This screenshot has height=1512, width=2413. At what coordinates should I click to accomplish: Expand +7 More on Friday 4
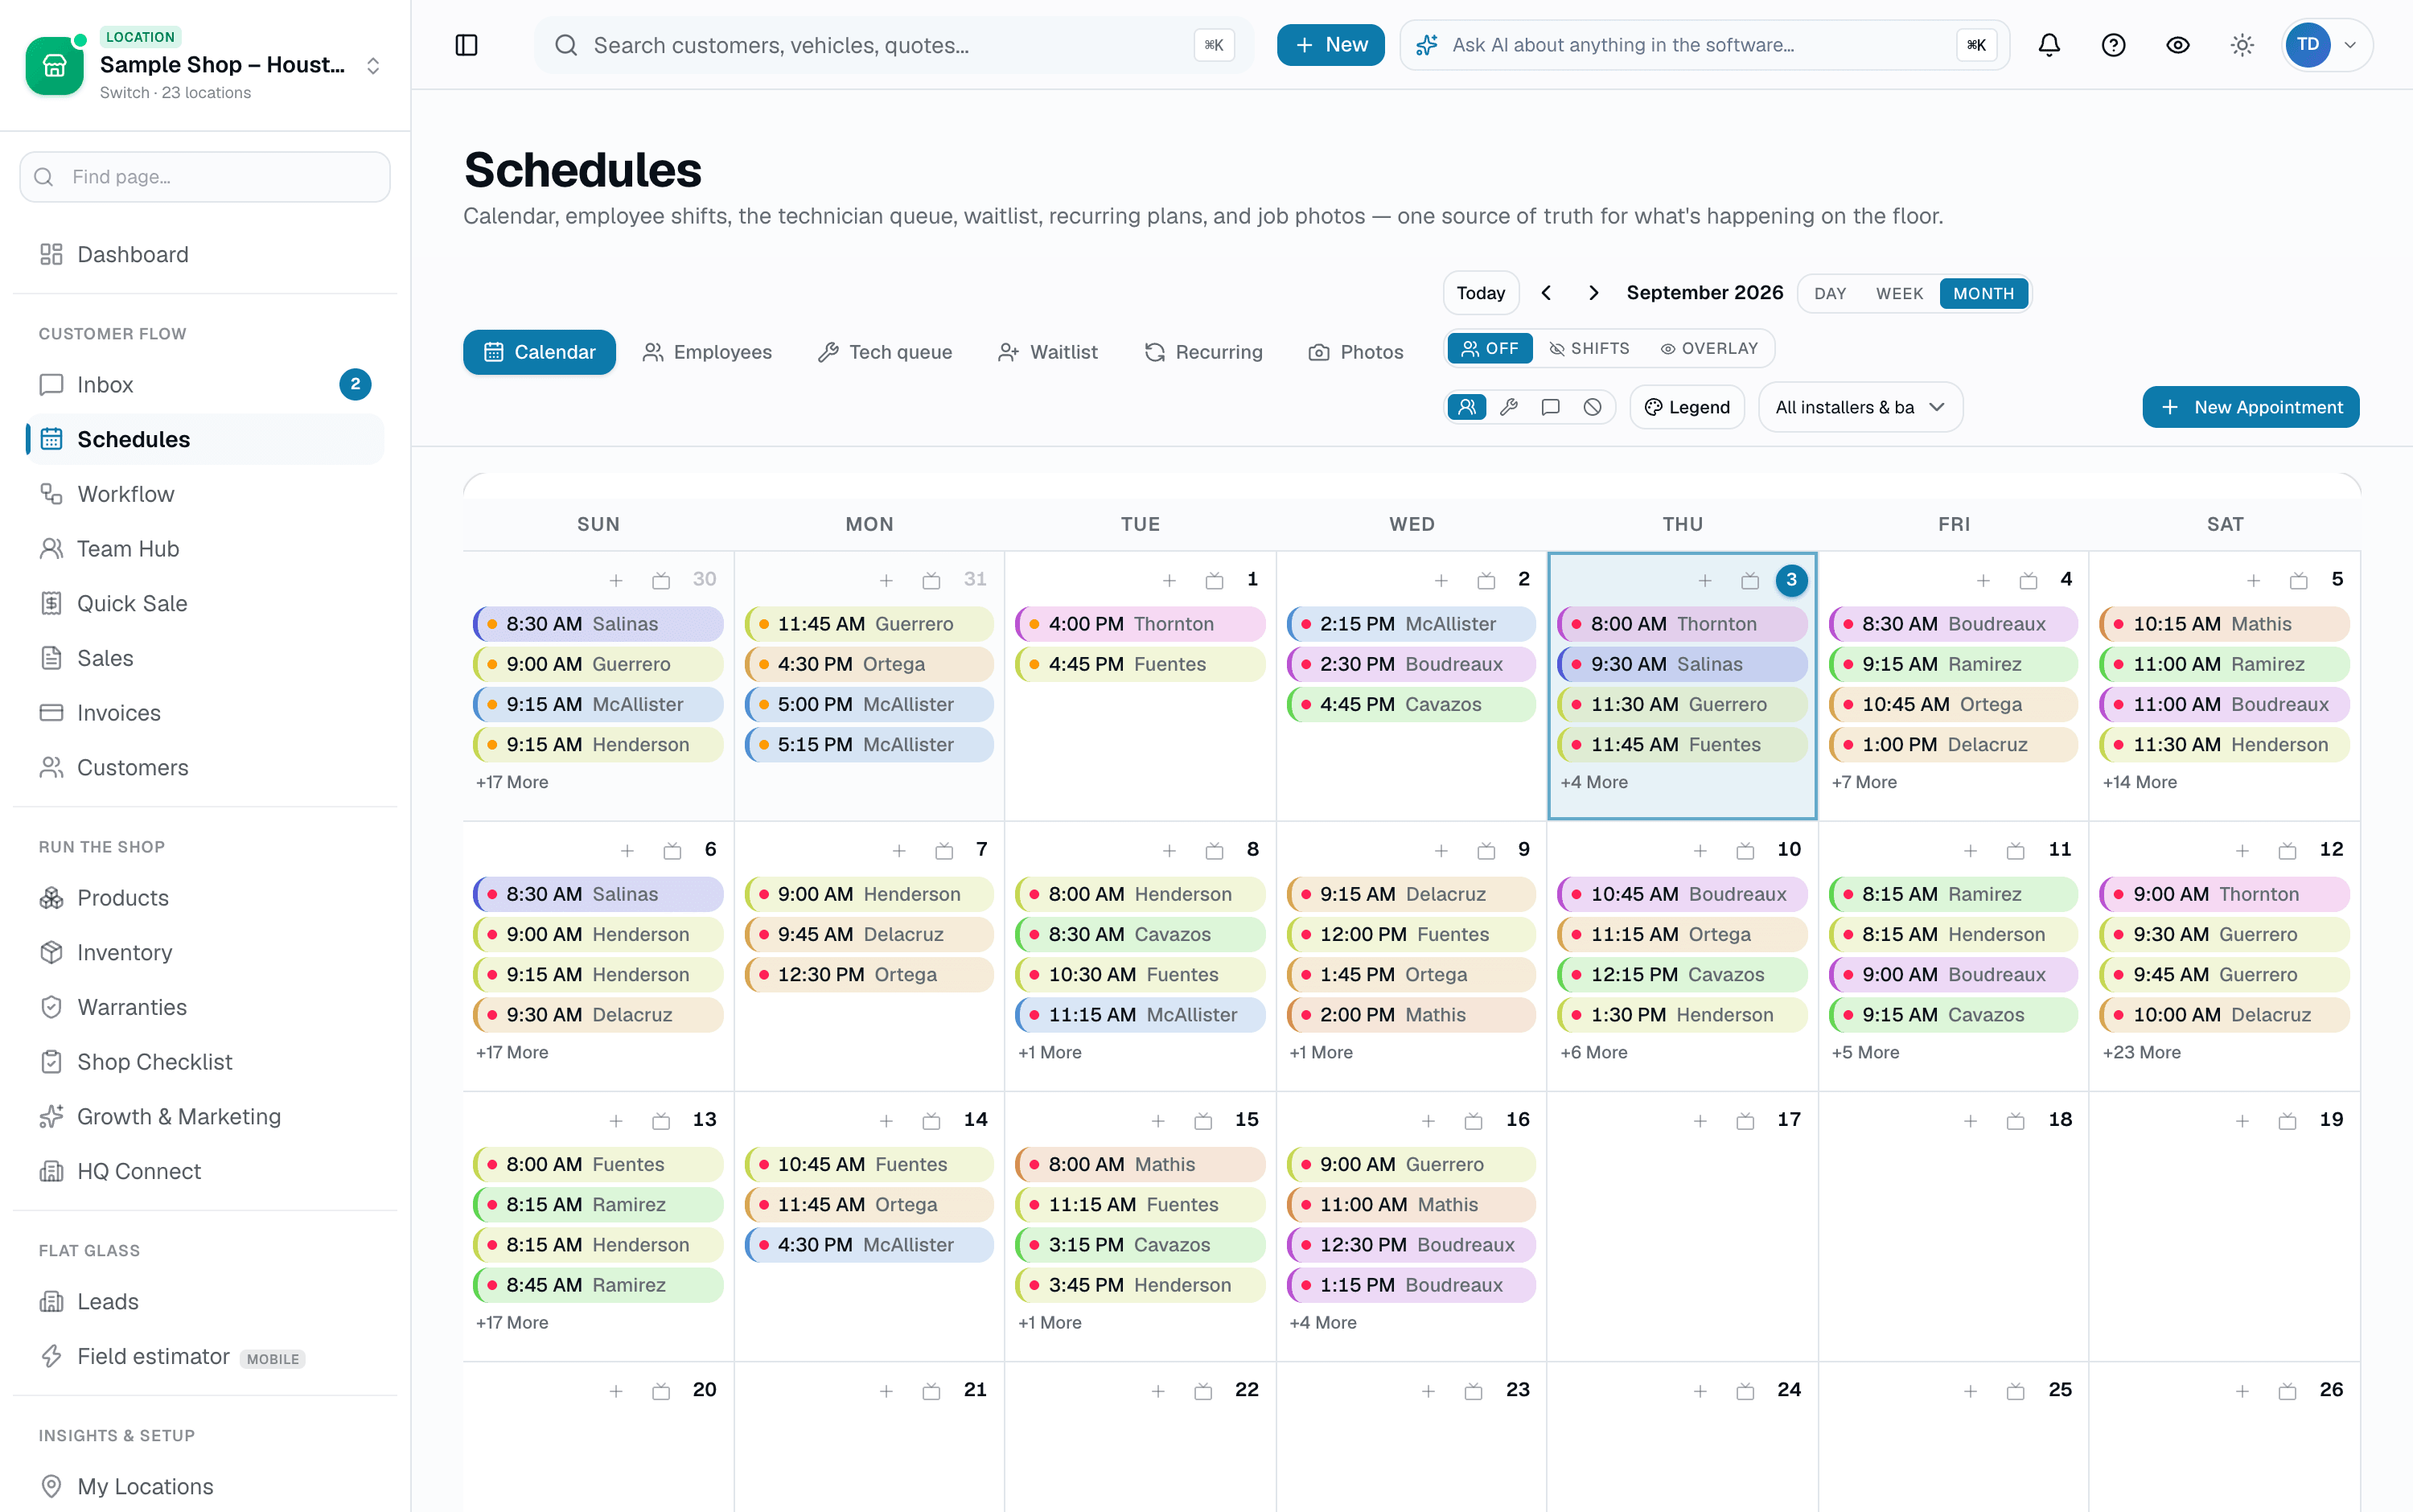pos(1864,782)
